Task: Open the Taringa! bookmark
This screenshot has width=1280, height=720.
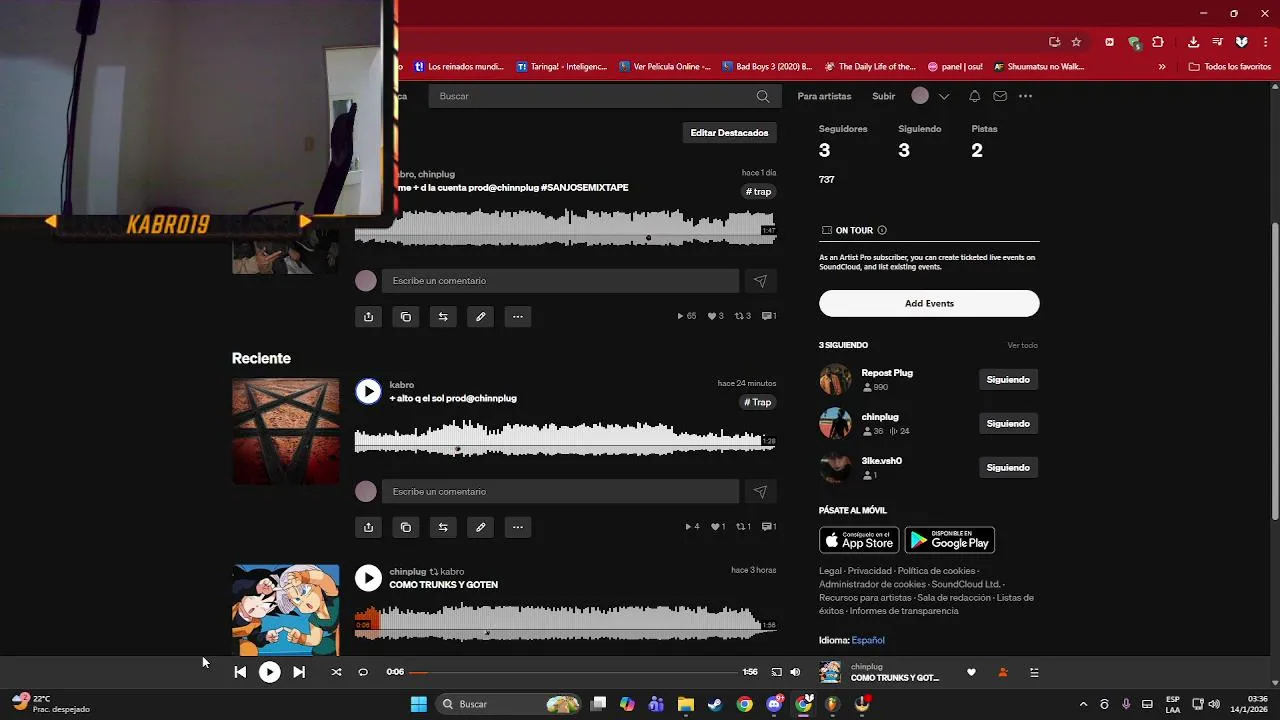Action: pyautogui.click(x=562, y=67)
